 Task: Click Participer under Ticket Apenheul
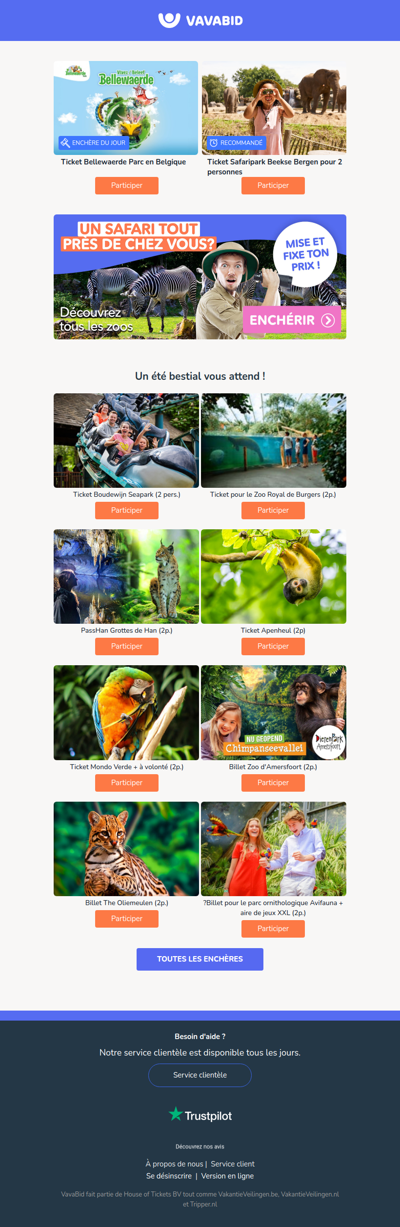273,646
